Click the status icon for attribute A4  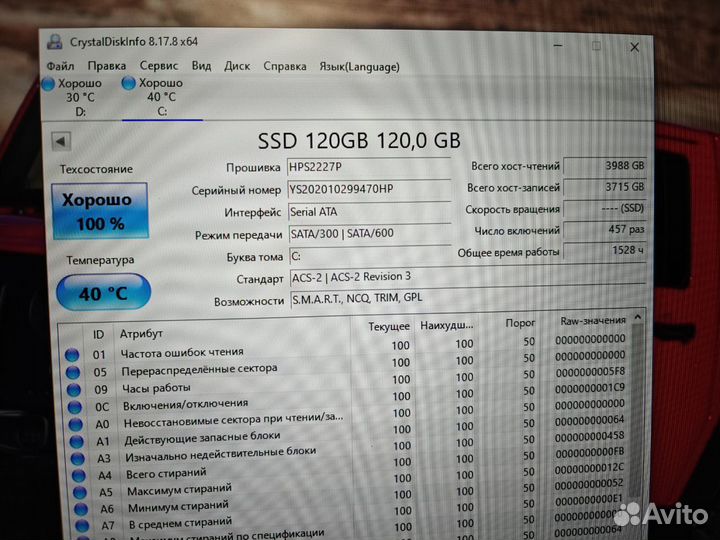click(79, 476)
